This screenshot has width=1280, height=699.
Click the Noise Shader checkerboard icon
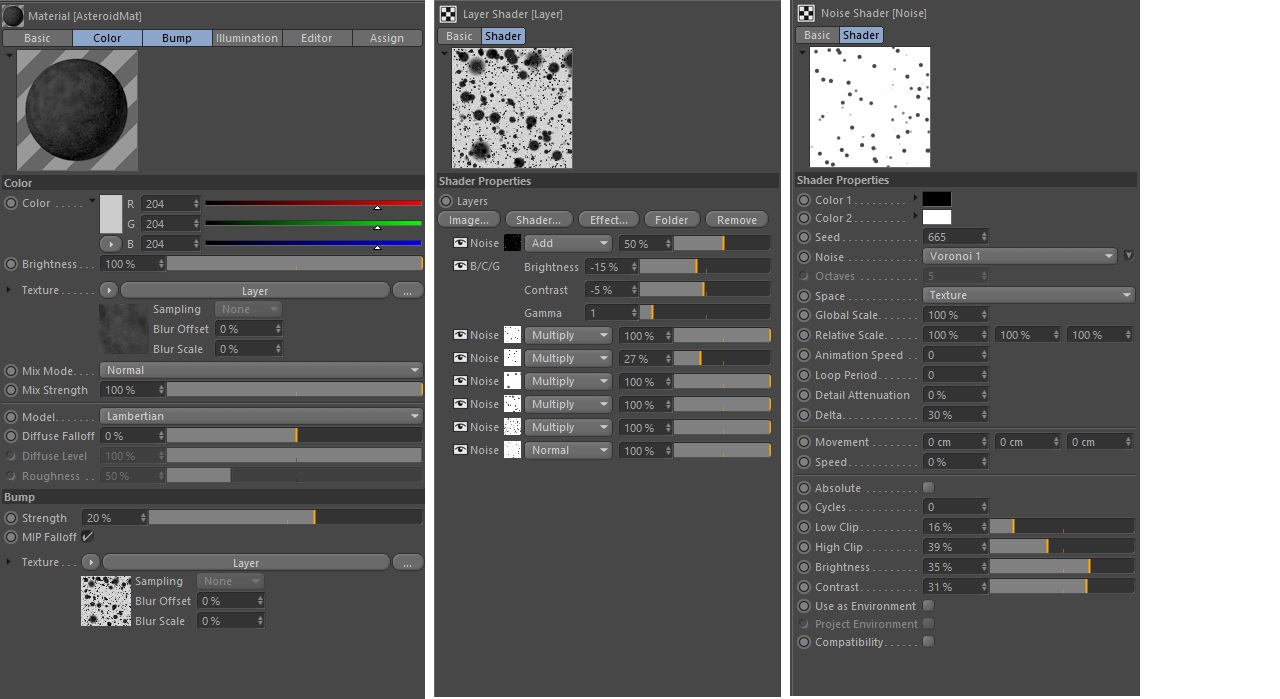[806, 13]
